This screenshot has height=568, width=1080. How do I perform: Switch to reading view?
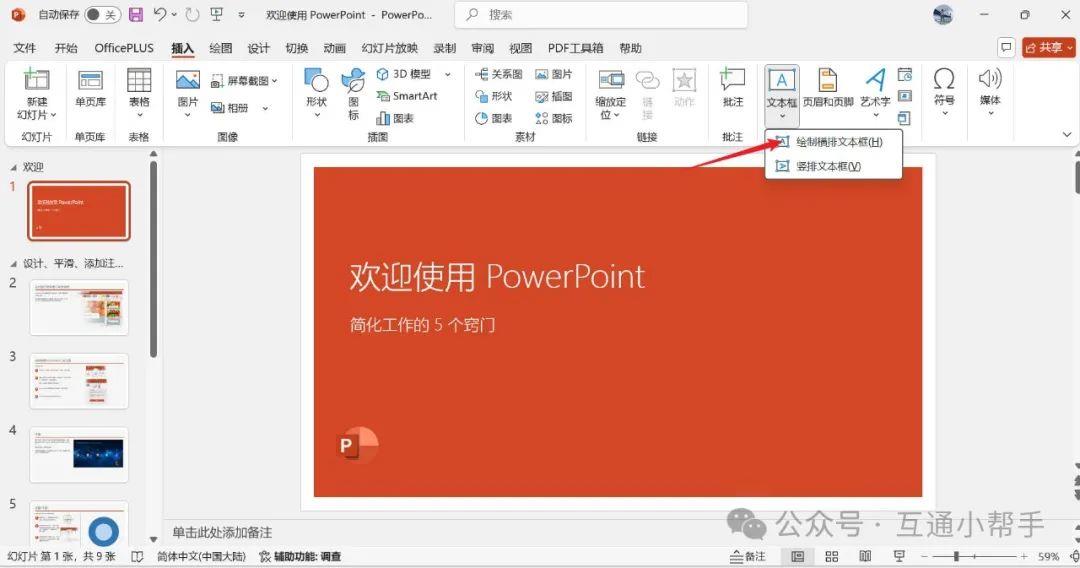[x=865, y=556]
